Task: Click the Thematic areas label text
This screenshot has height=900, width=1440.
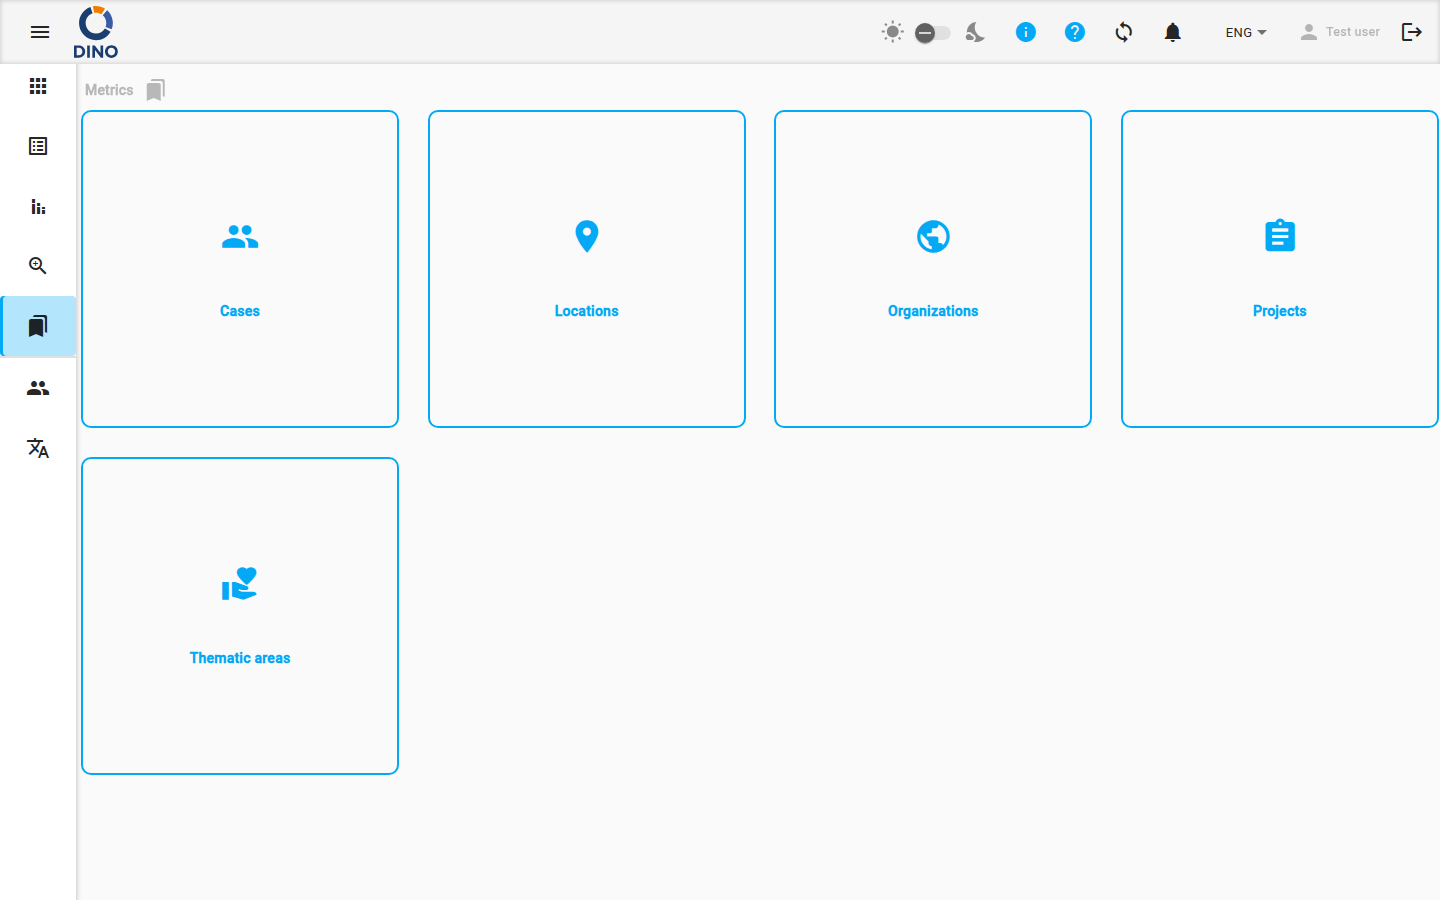Action: pyautogui.click(x=240, y=658)
